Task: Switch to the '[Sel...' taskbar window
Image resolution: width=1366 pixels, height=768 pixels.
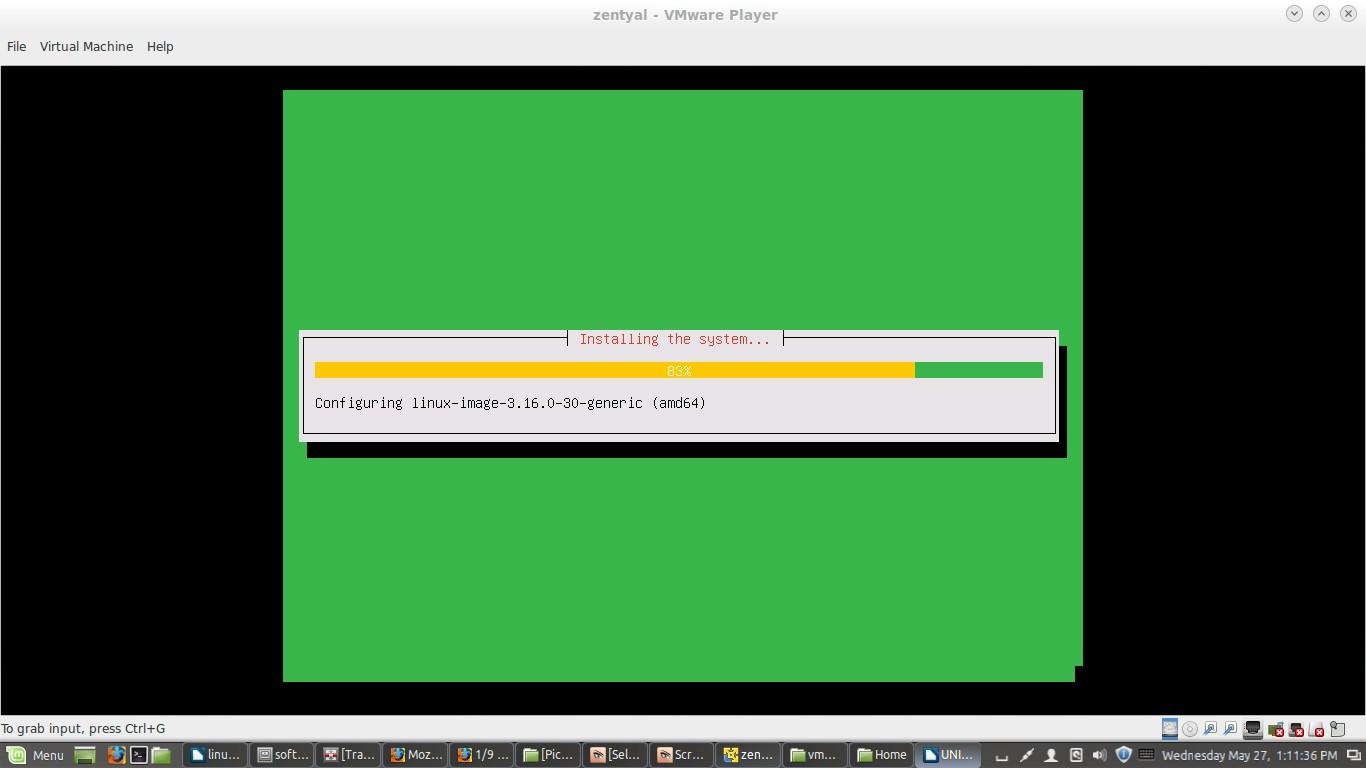Action: pyautogui.click(x=616, y=755)
